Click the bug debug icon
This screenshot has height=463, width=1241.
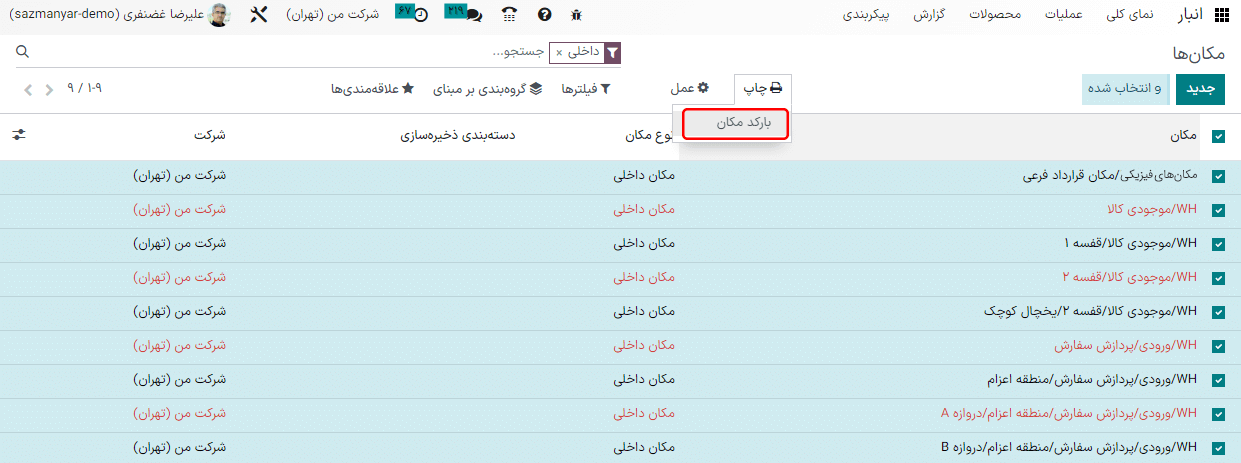[575, 15]
